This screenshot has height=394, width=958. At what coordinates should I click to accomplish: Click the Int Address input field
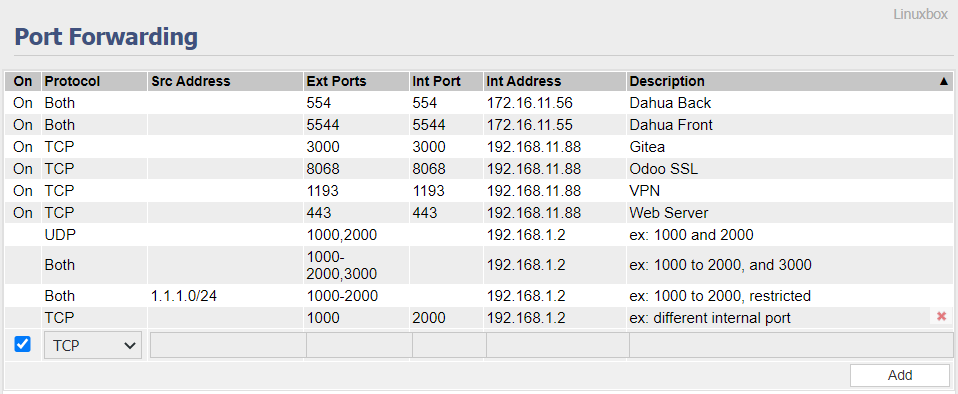[x=558, y=345]
